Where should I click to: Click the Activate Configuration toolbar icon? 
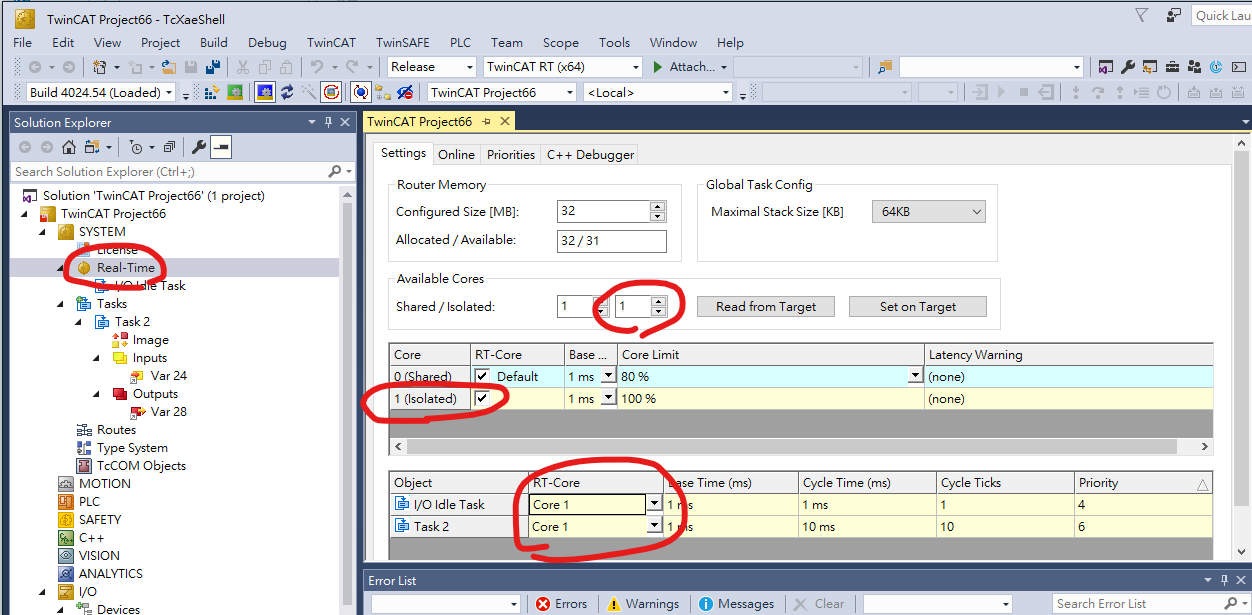tap(212, 92)
